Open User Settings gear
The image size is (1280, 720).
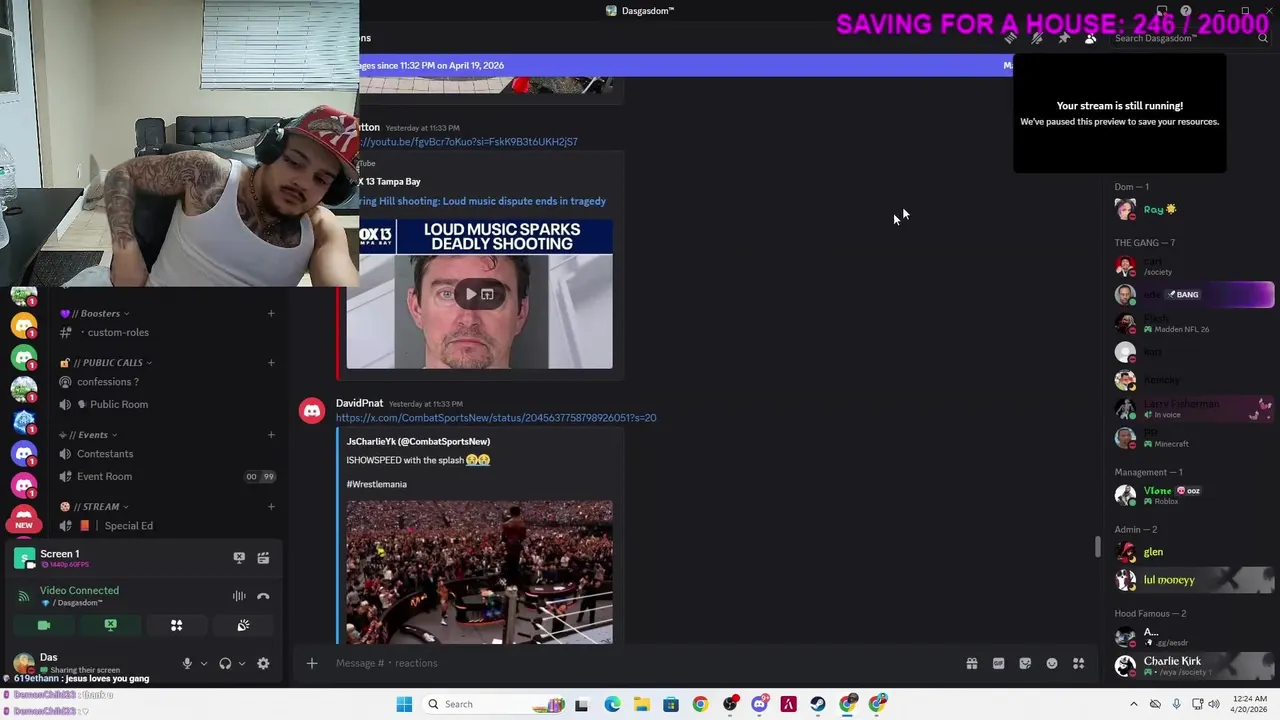tap(263, 663)
